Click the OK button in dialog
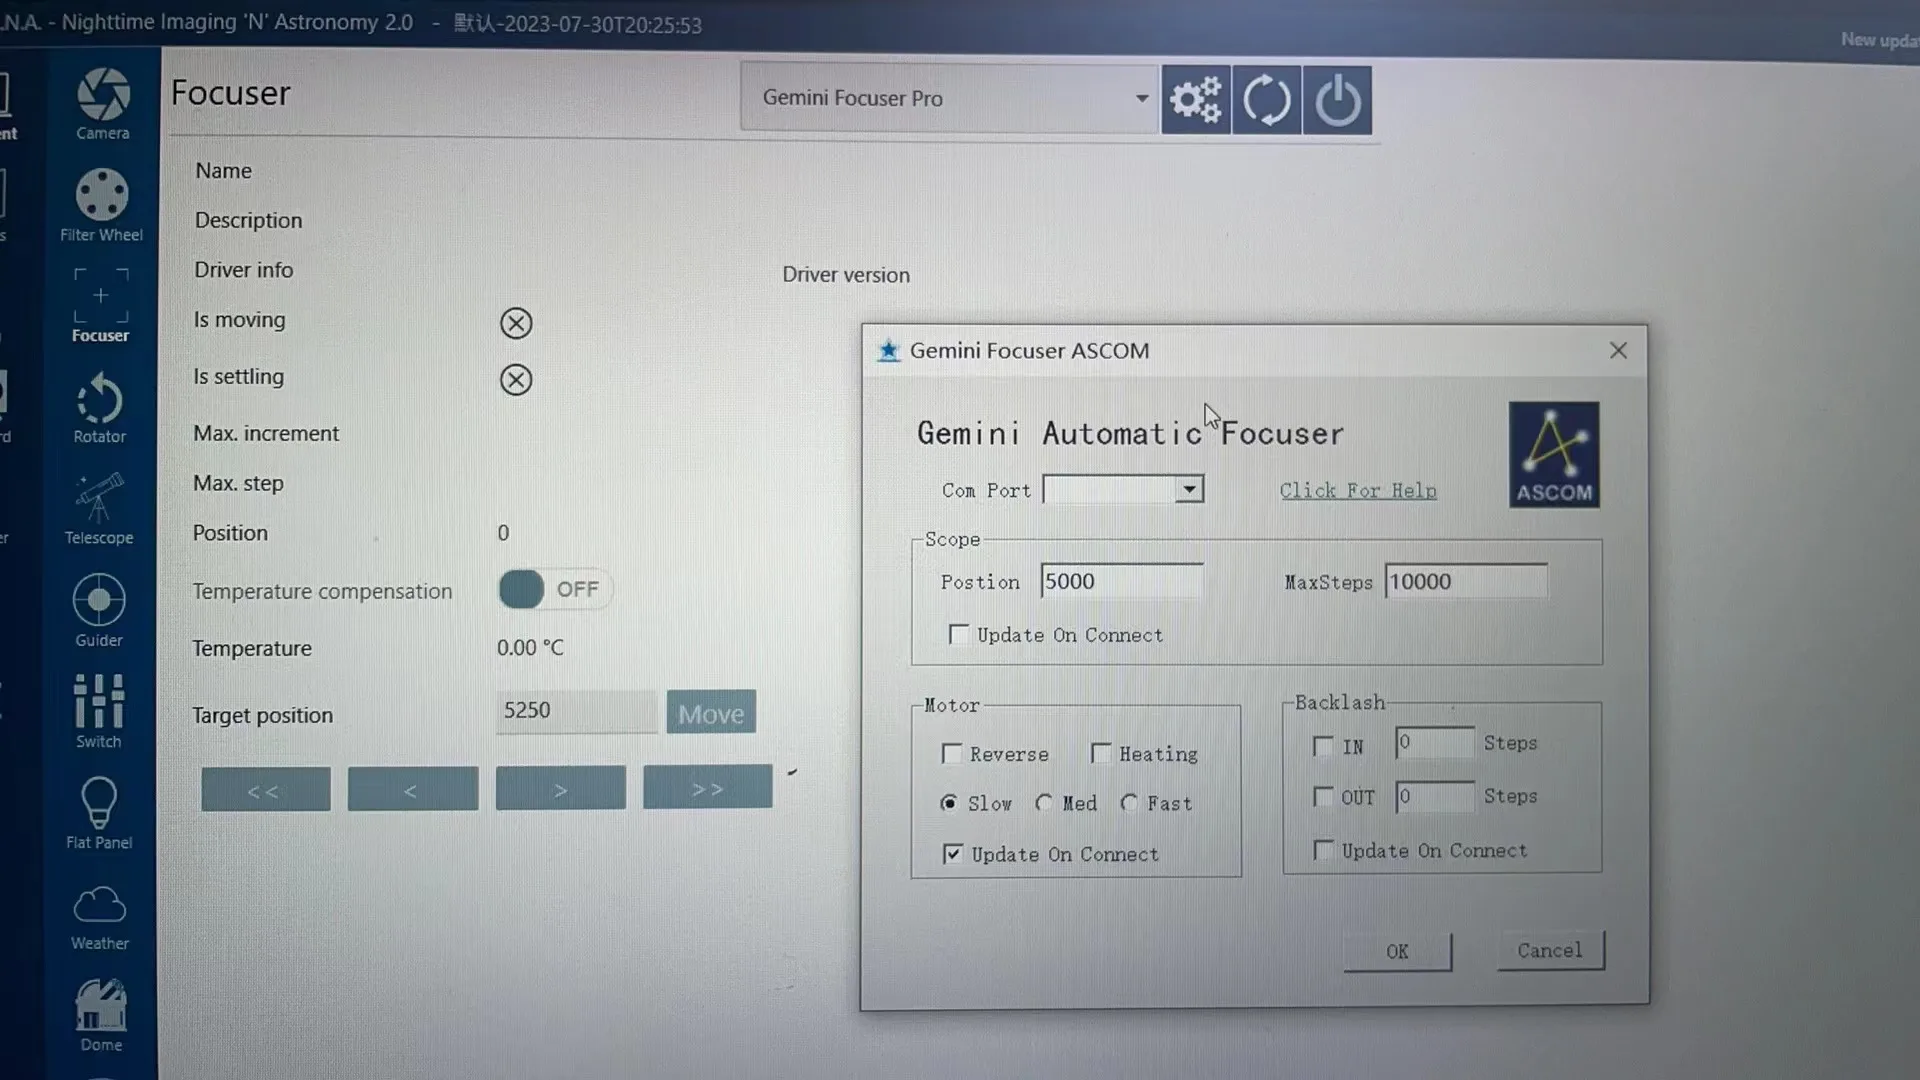Image resolution: width=1920 pixels, height=1080 pixels. 1397,951
